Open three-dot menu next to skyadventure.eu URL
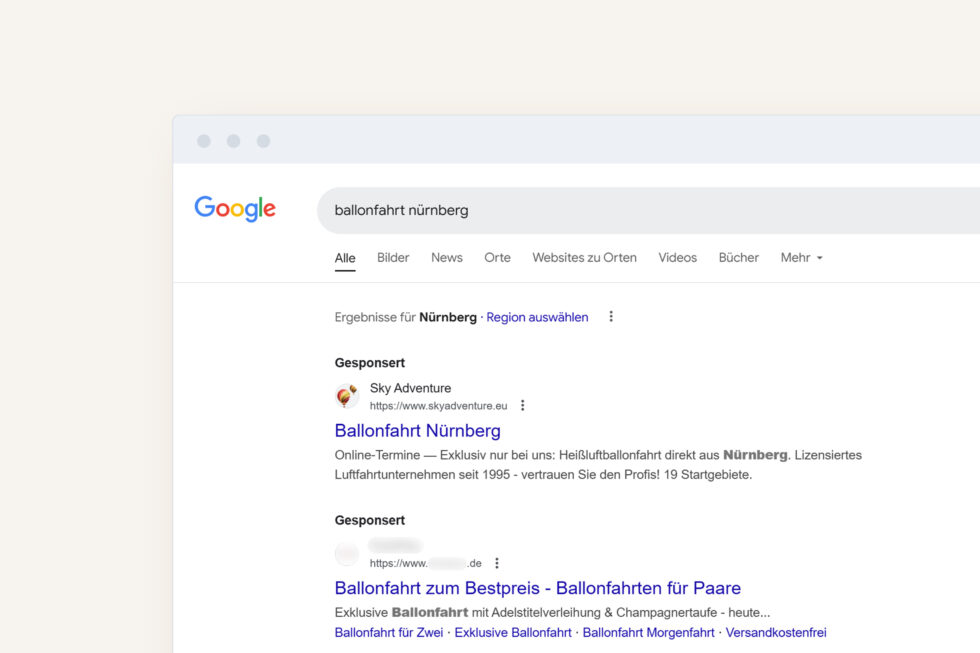 click(522, 406)
